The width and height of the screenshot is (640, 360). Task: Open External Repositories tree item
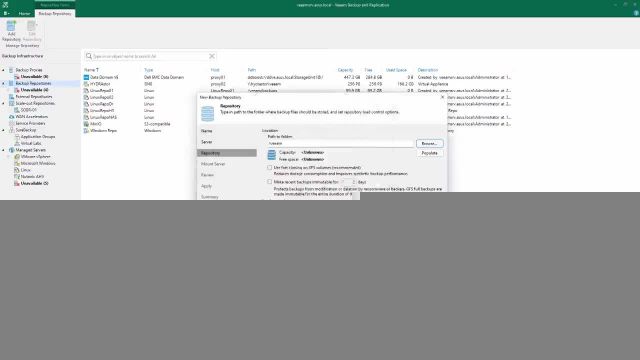click(33, 97)
